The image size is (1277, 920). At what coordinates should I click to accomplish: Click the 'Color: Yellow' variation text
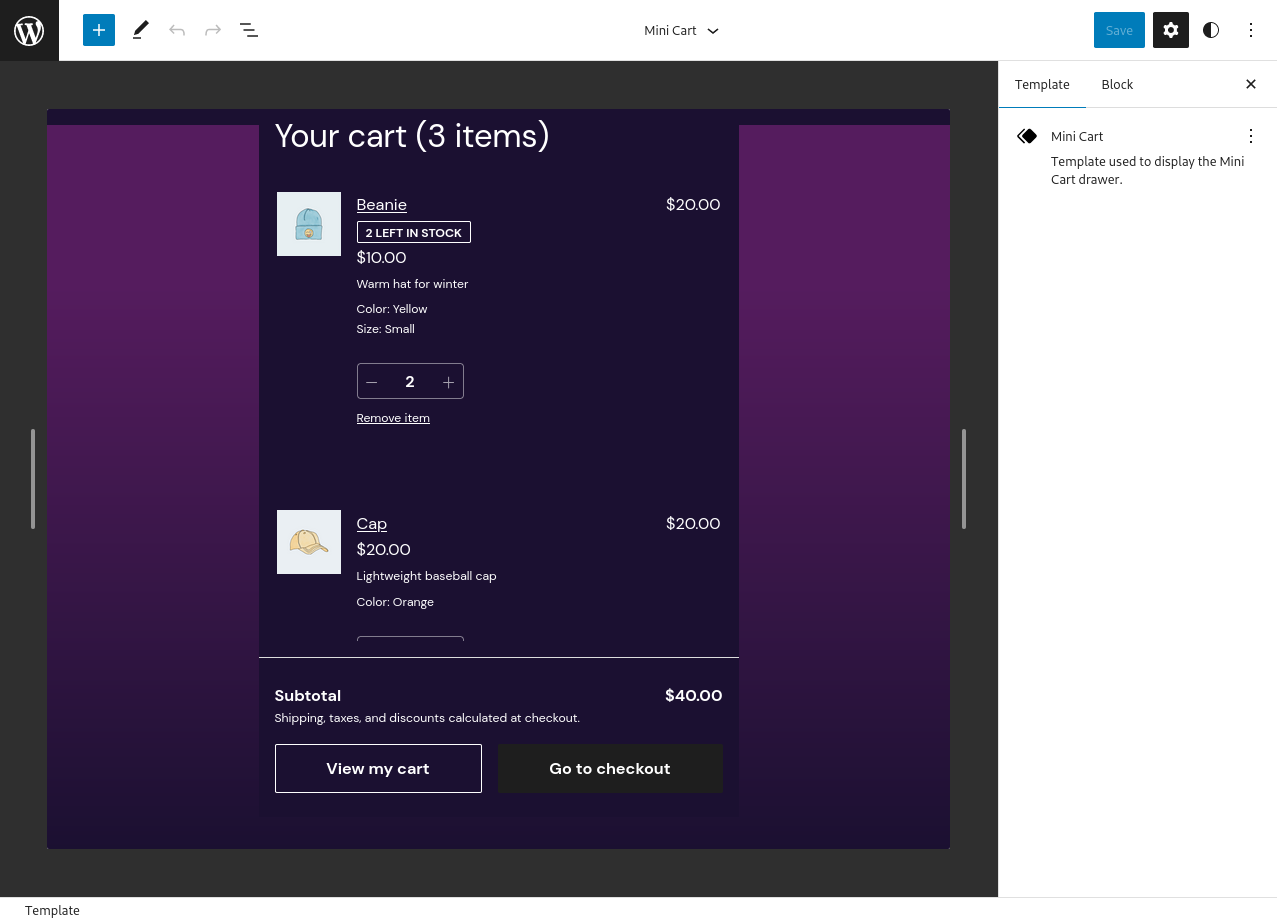click(x=392, y=309)
